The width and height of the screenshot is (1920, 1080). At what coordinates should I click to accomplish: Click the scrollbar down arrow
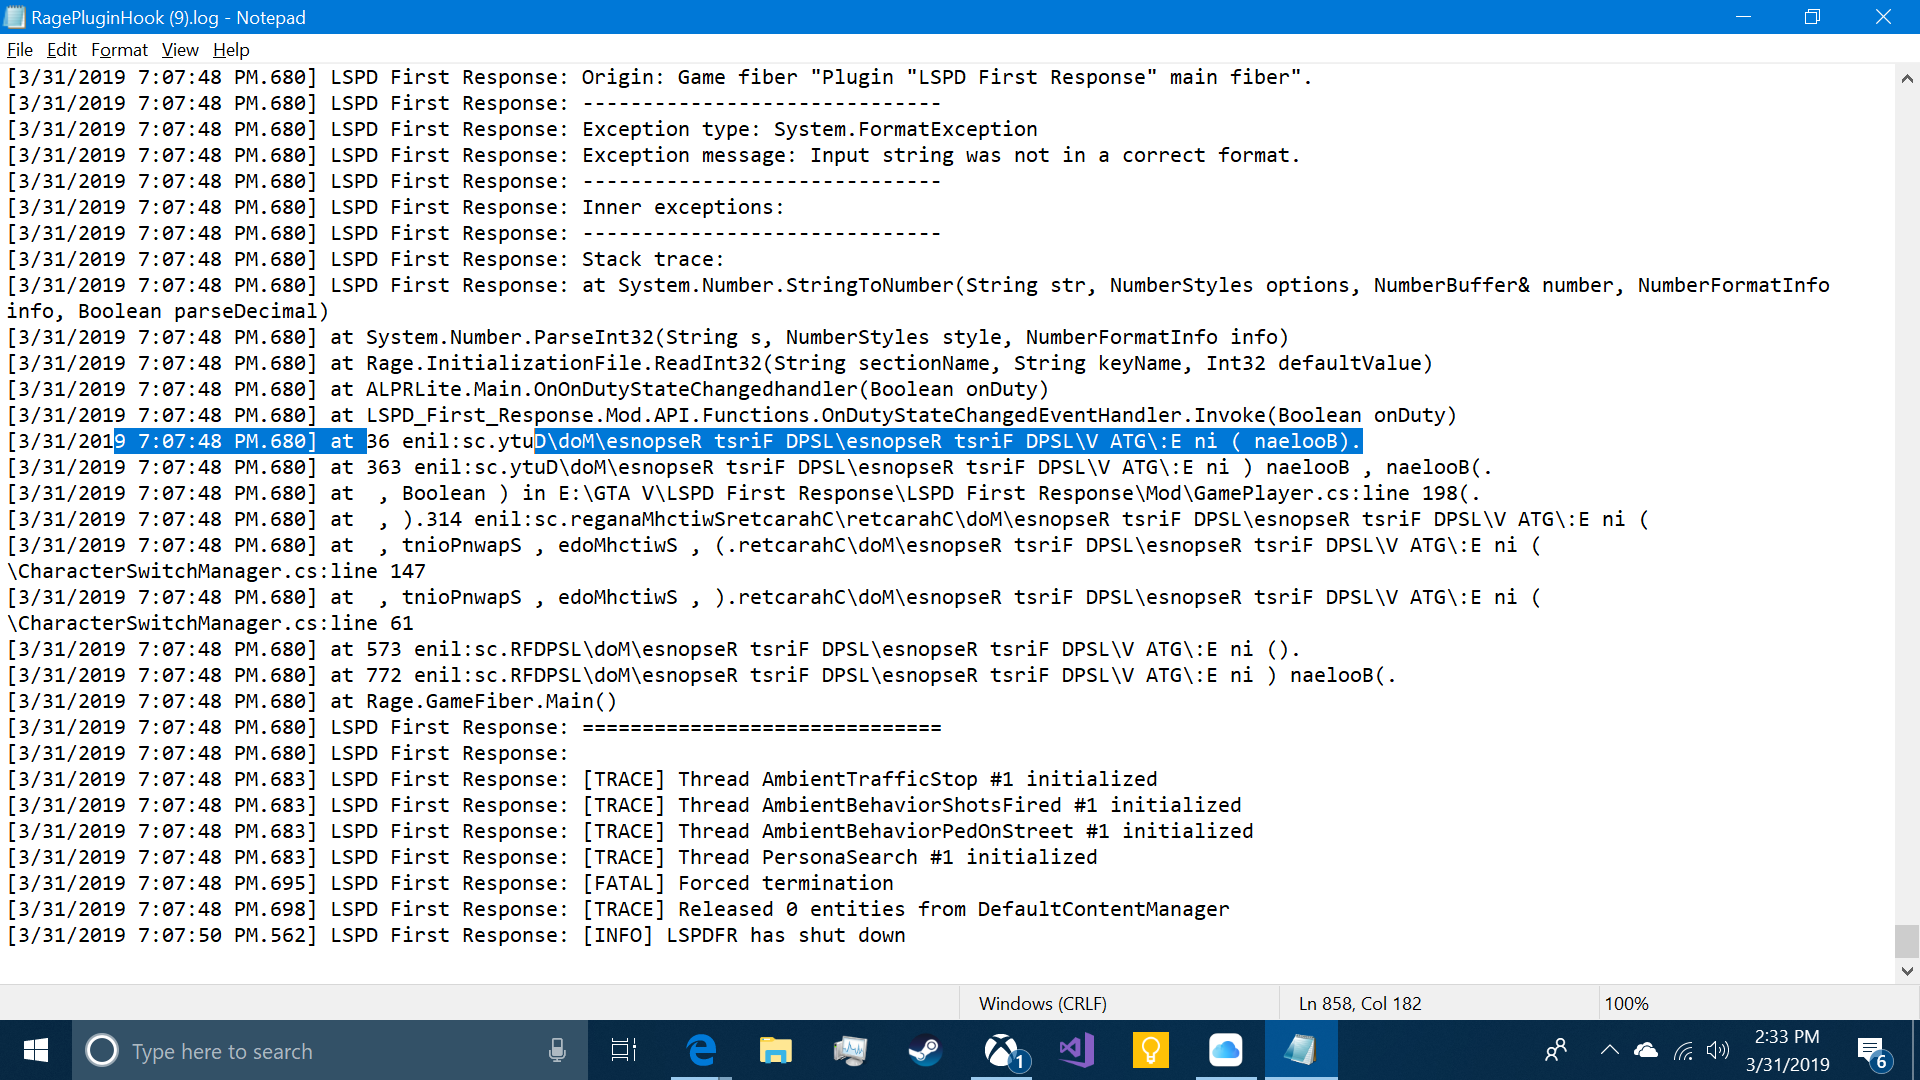pos(1907,970)
